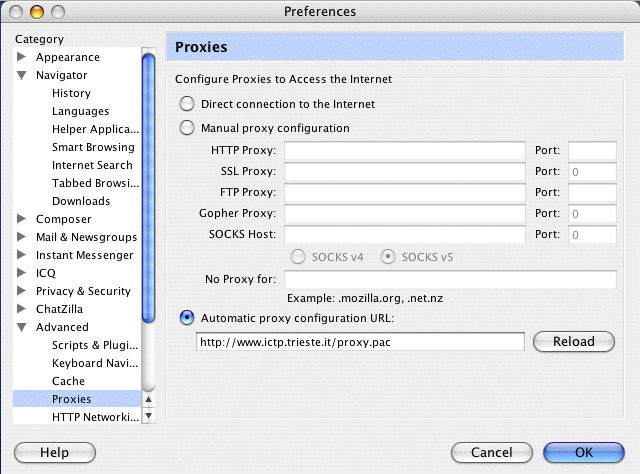The height and width of the screenshot is (474, 640).
Task: Open the Cache preferences item
Action: coord(68,381)
